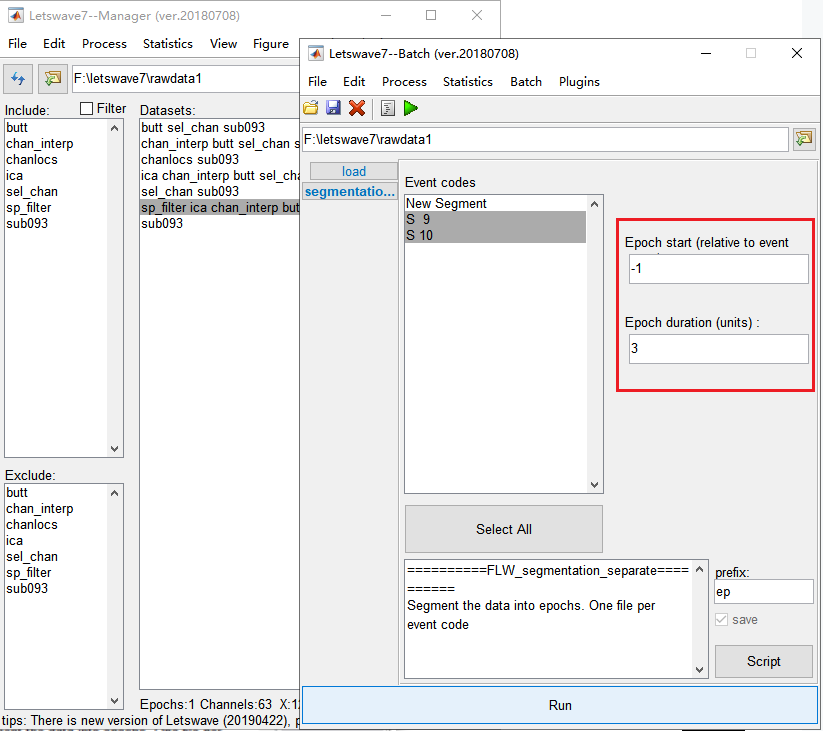The width and height of the screenshot is (823, 731).
Task: Select sel_chan in Include list
Action: click(56, 192)
